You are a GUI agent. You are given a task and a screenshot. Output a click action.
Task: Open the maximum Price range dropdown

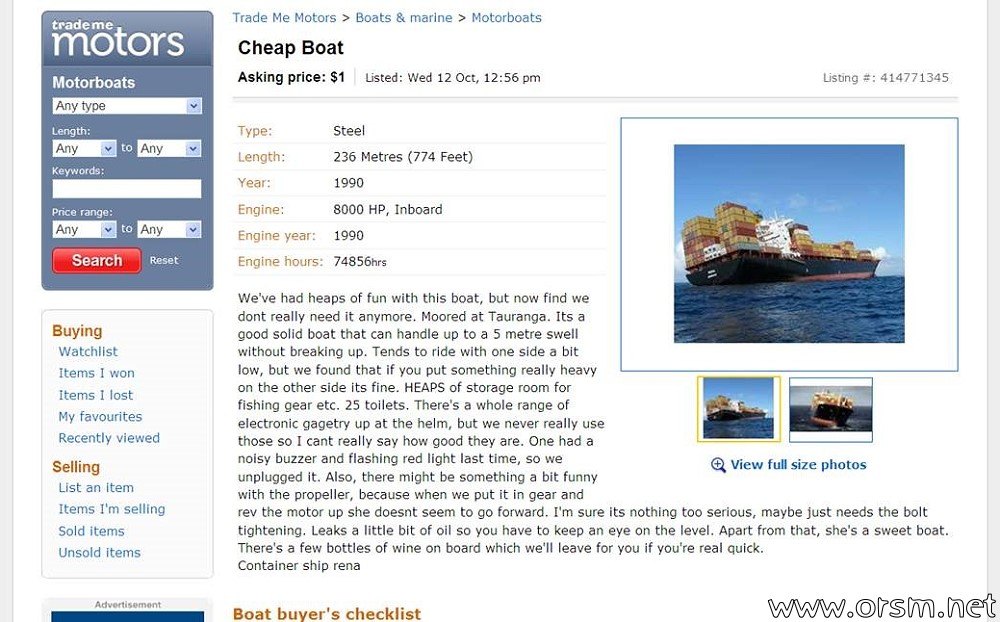[x=169, y=230]
